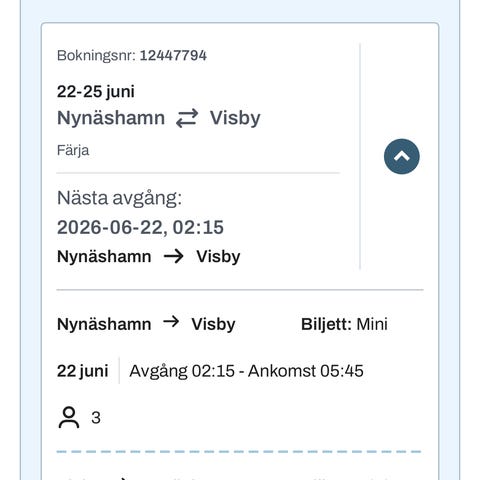Collapse the booking card with chevron button

(402, 156)
